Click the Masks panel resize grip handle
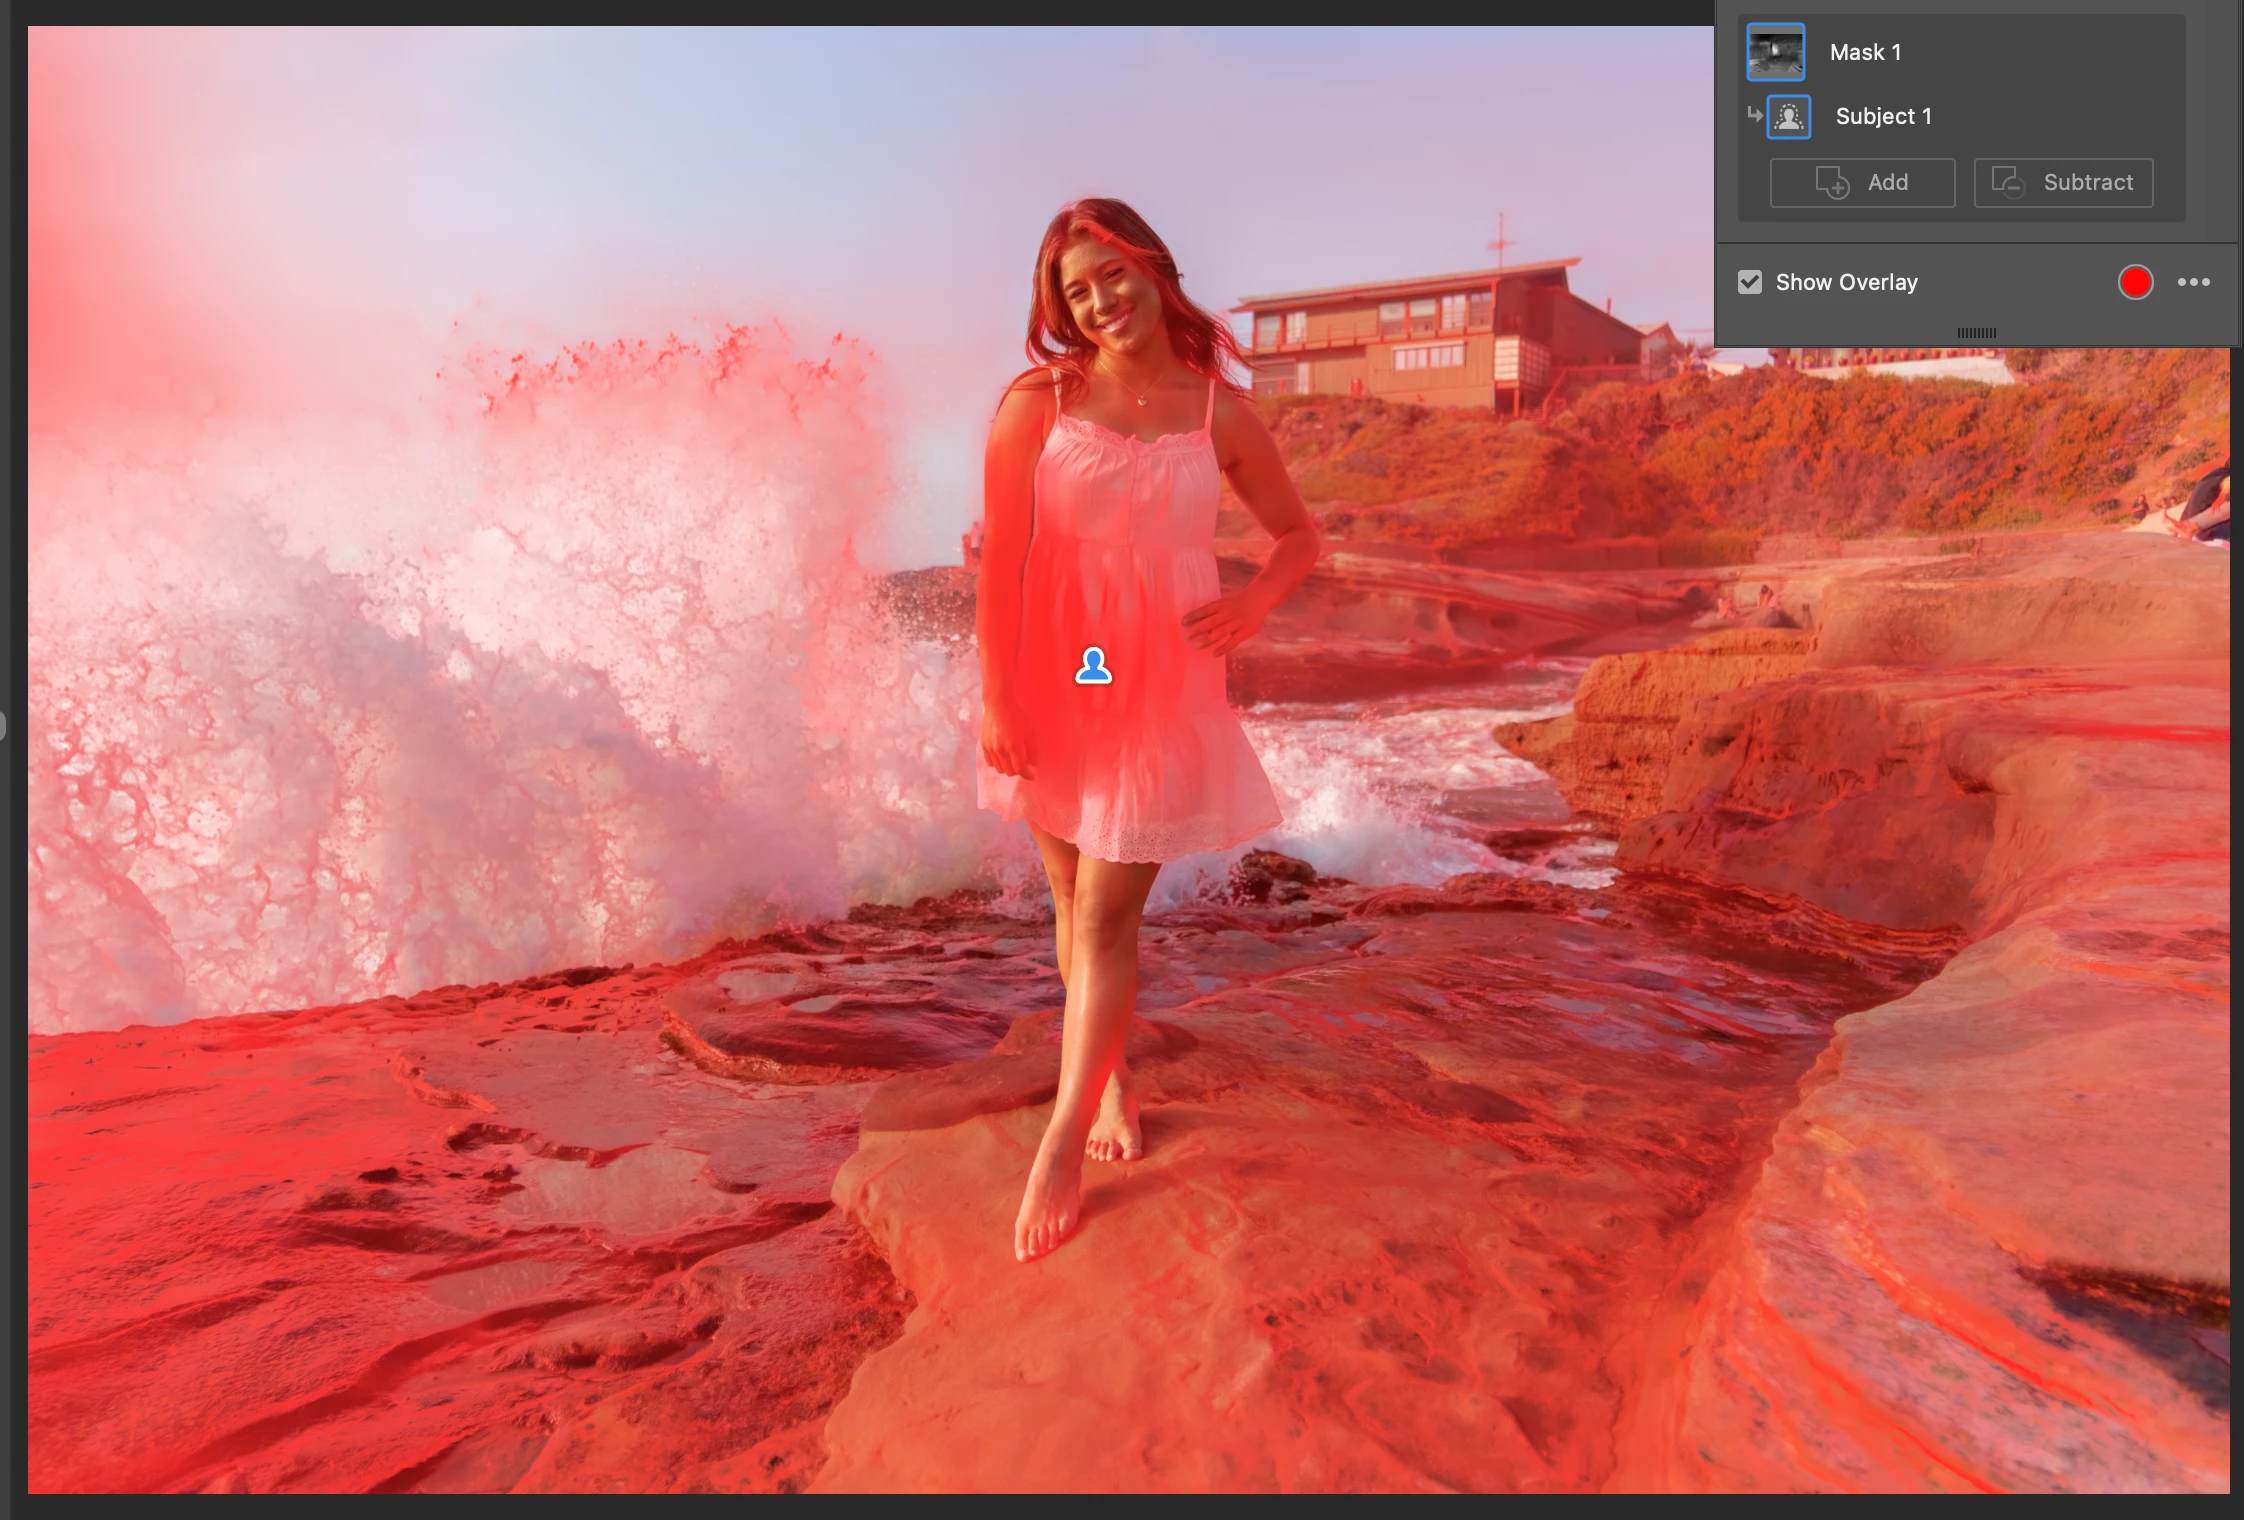This screenshot has width=2244, height=1520. 1976,333
